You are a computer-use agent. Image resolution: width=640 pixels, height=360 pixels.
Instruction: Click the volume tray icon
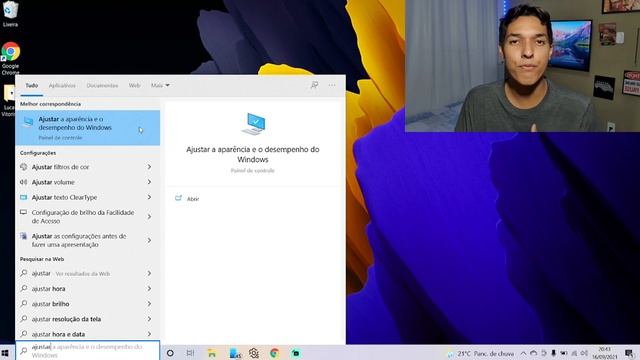coord(584,353)
